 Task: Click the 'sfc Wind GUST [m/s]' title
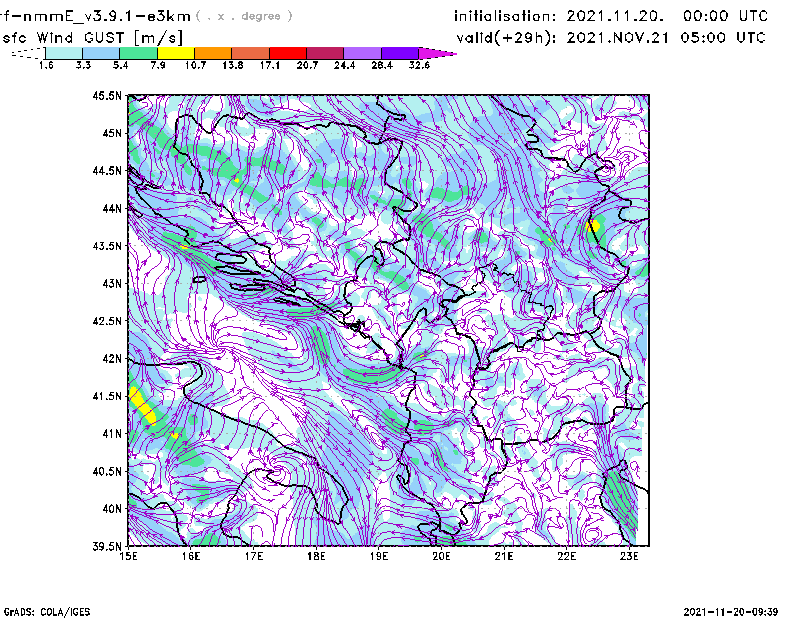92,38
